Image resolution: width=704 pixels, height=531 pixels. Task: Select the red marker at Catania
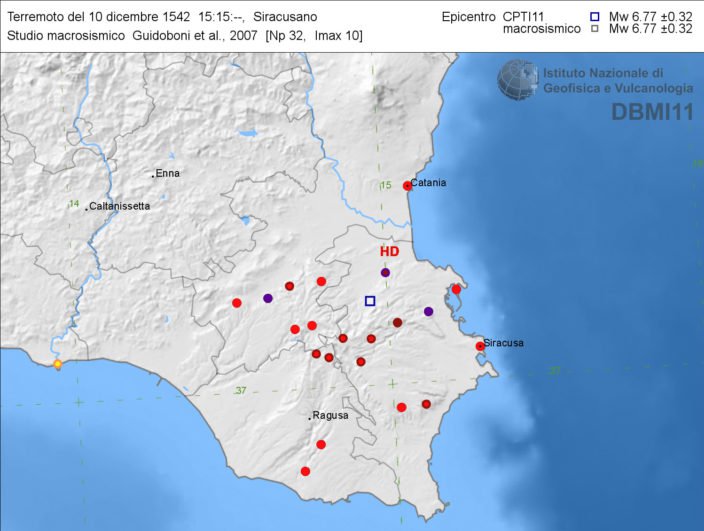pyautogui.click(x=407, y=186)
